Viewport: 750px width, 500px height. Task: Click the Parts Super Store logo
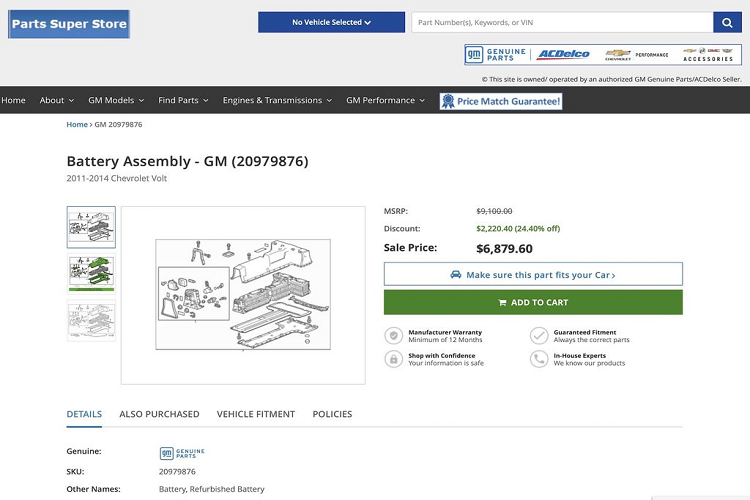(69, 24)
